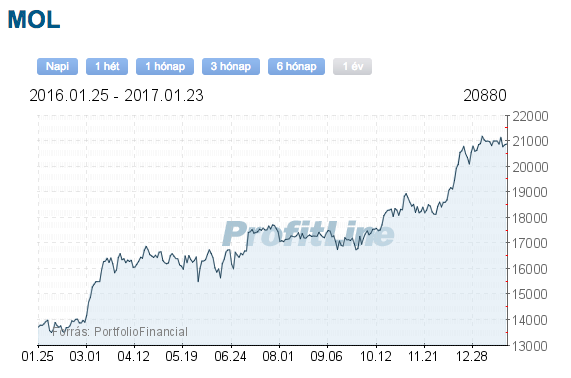Click the 01.25 date axis label
Viewport: 571px width, 378px height.
click(x=38, y=356)
